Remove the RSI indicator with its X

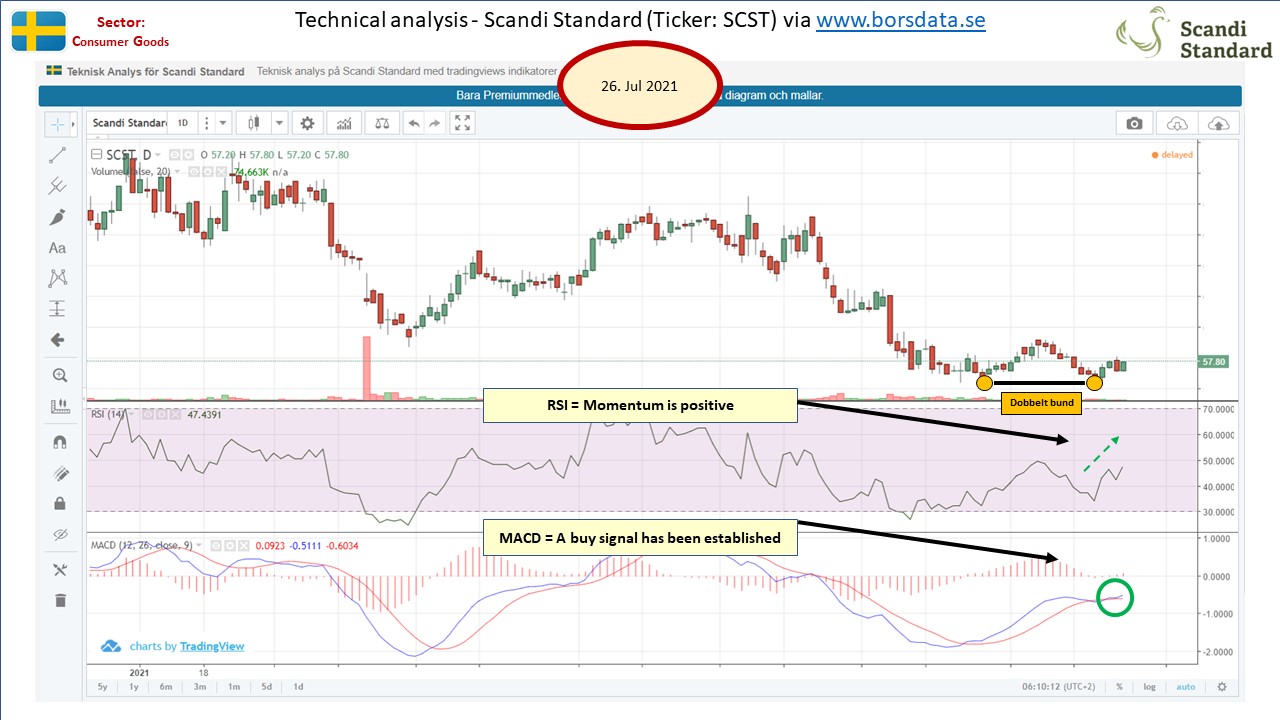[x=173, y=414]
